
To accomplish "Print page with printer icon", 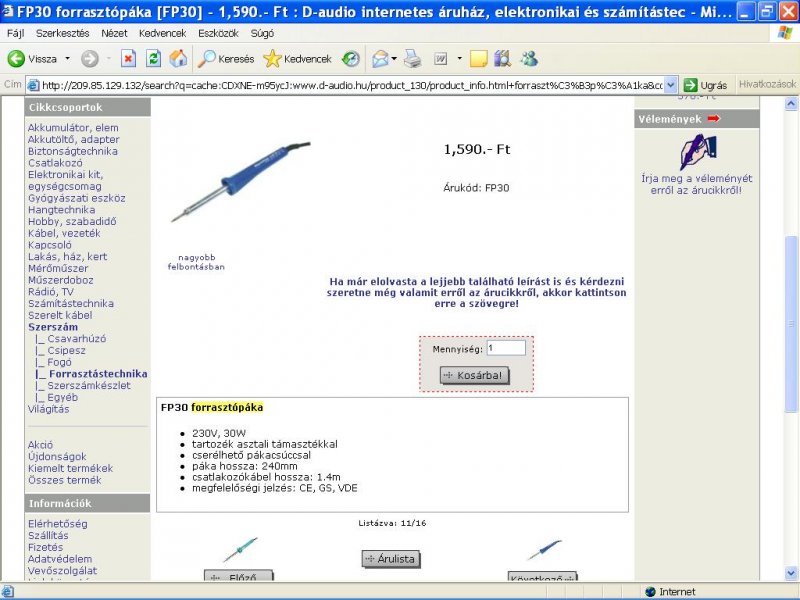I will tap(412, 59).
